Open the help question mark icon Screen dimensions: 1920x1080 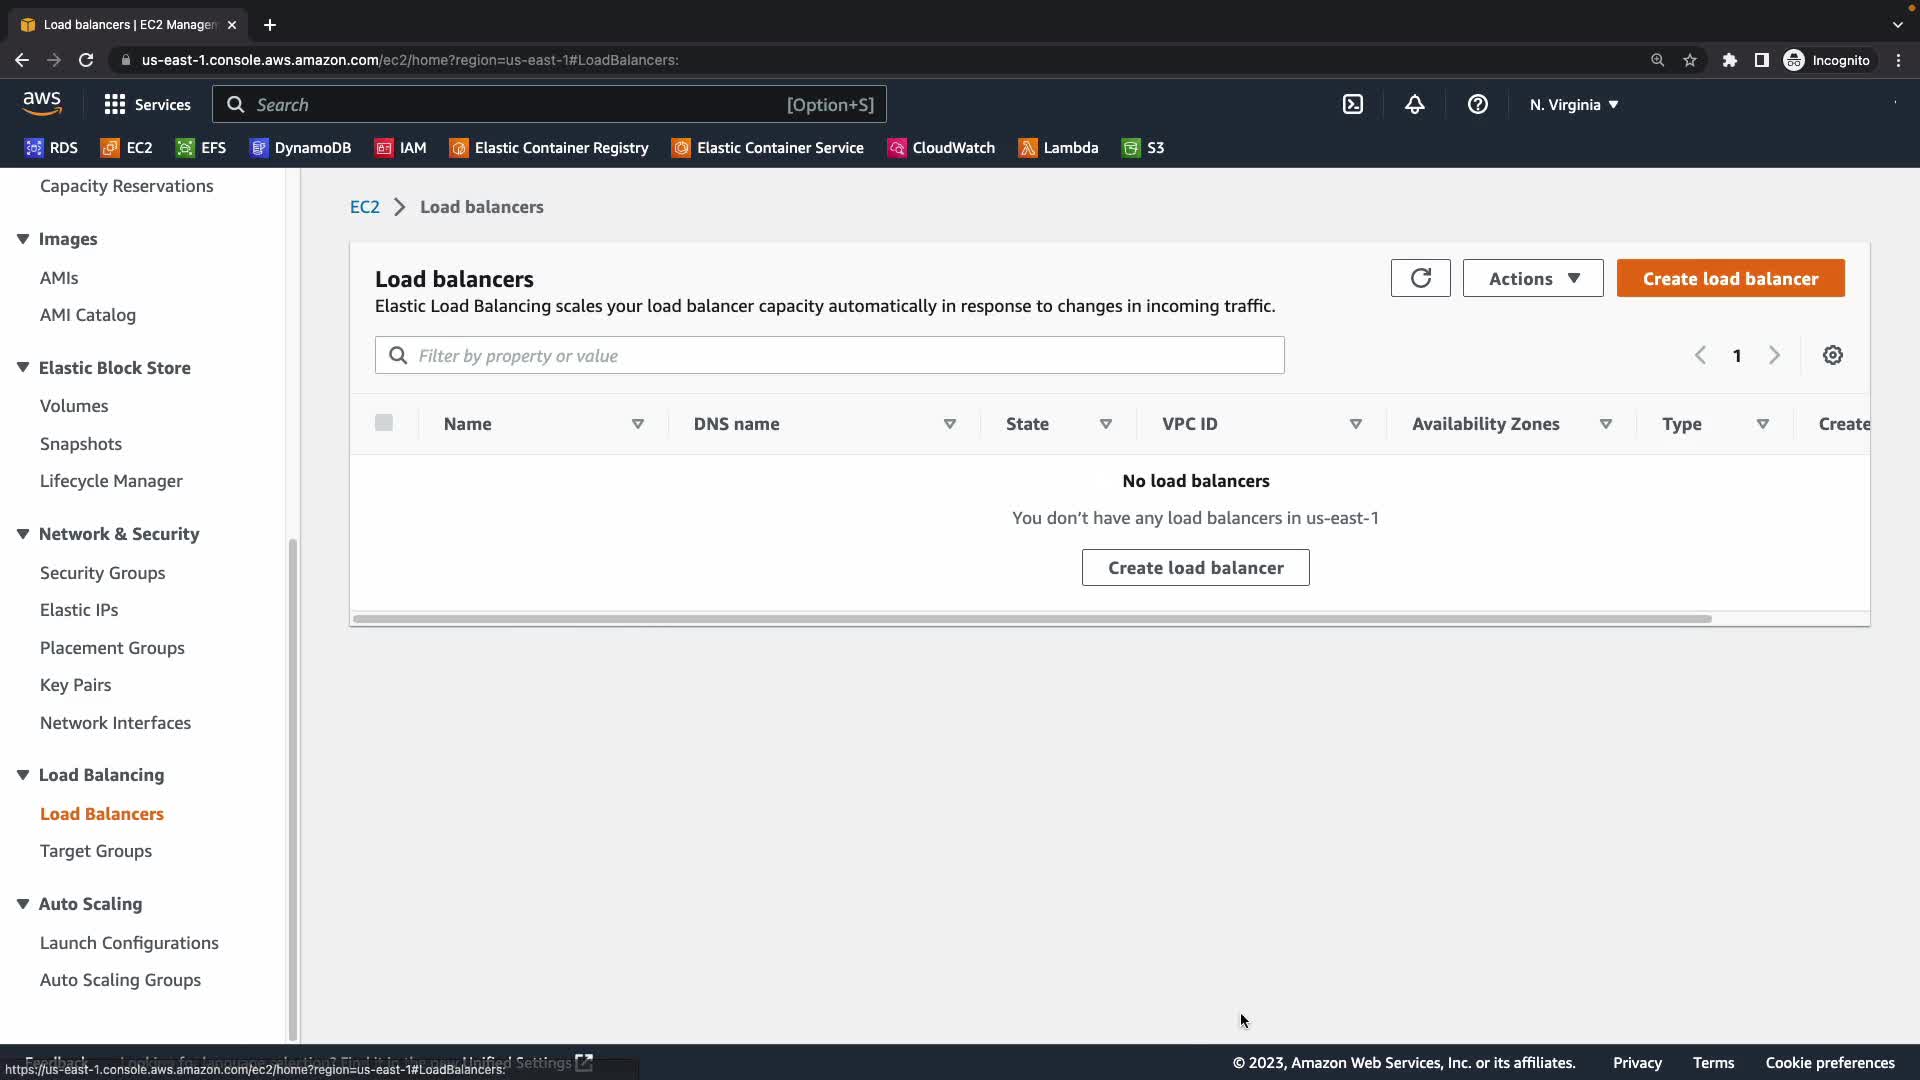[x=1477, y=104]
